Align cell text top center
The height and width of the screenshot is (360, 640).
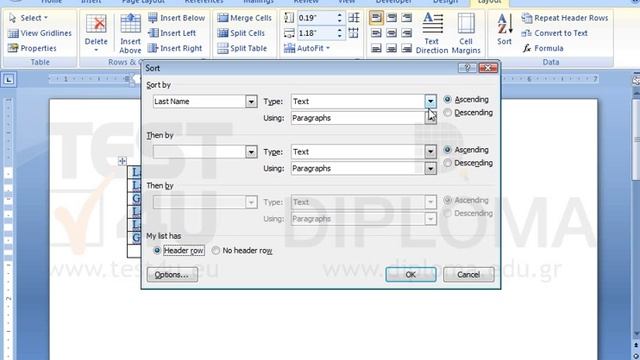(391, 18)
